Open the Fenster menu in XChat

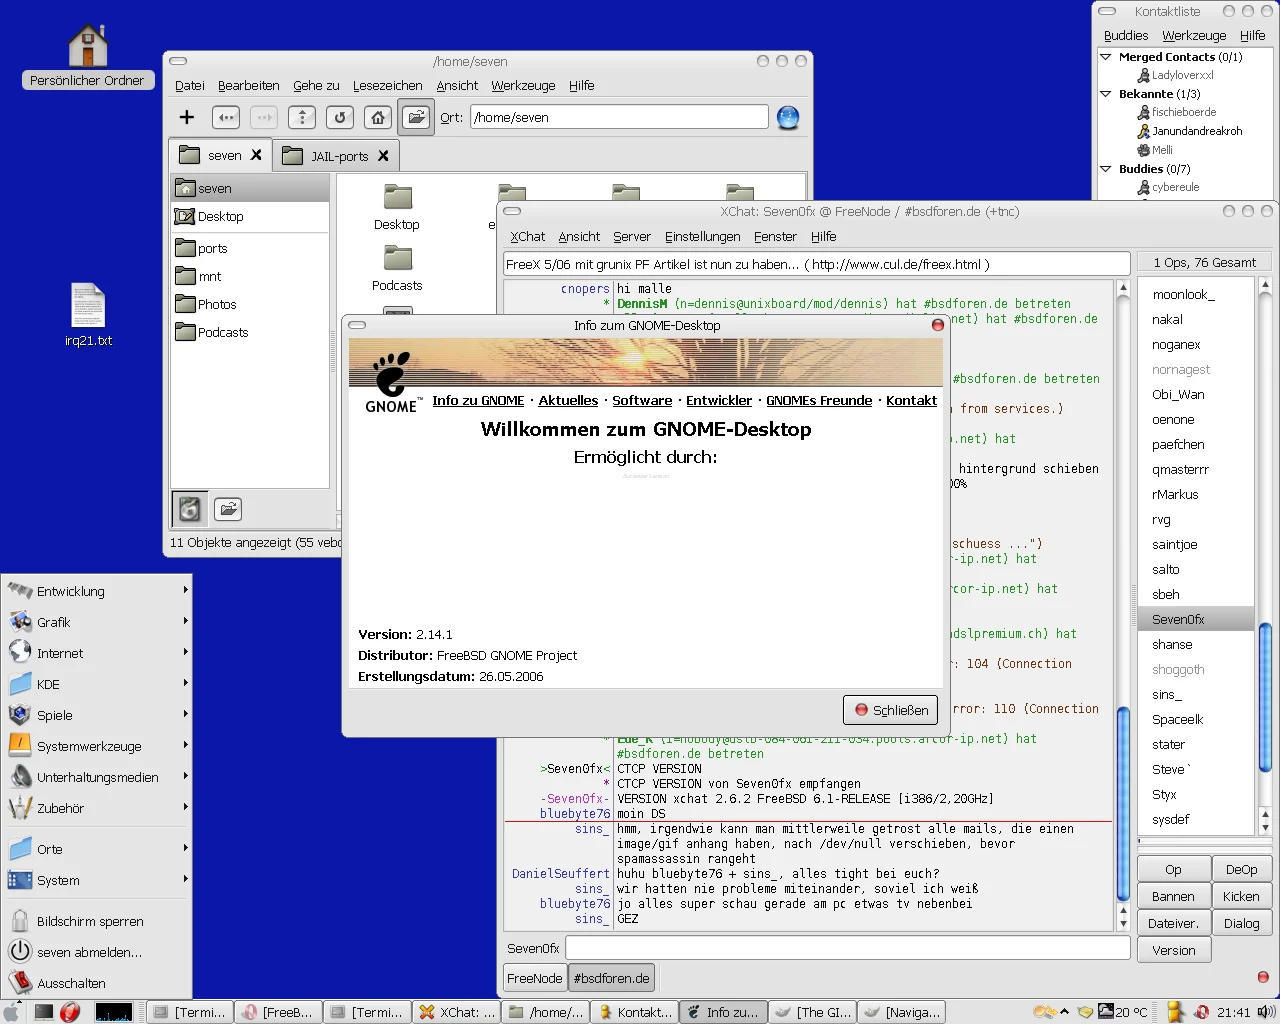[775, 236]
